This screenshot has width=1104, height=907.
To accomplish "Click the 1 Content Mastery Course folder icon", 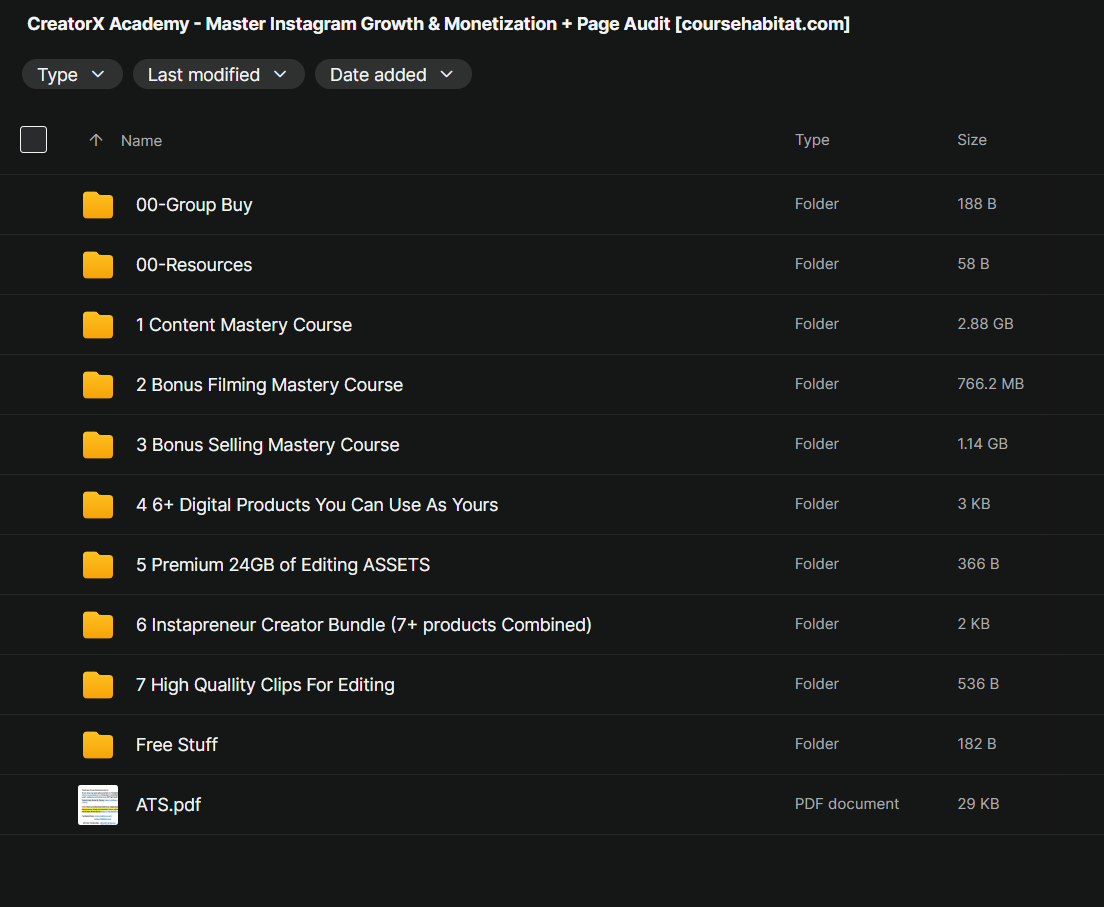I will (98, 325).
